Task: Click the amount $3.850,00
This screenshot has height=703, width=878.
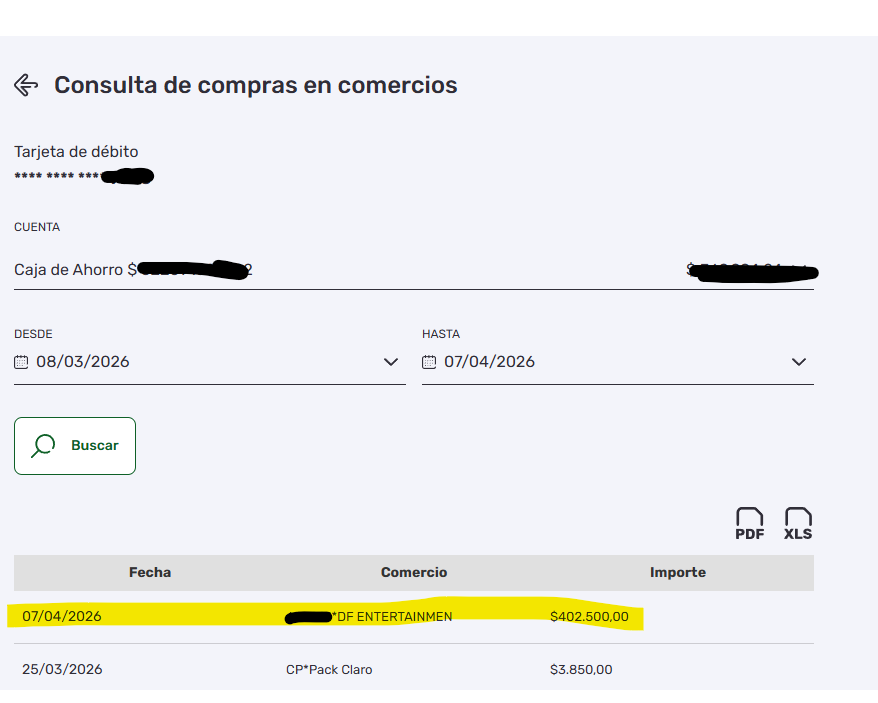Action: pyautogui.click(x=581, y=670)
